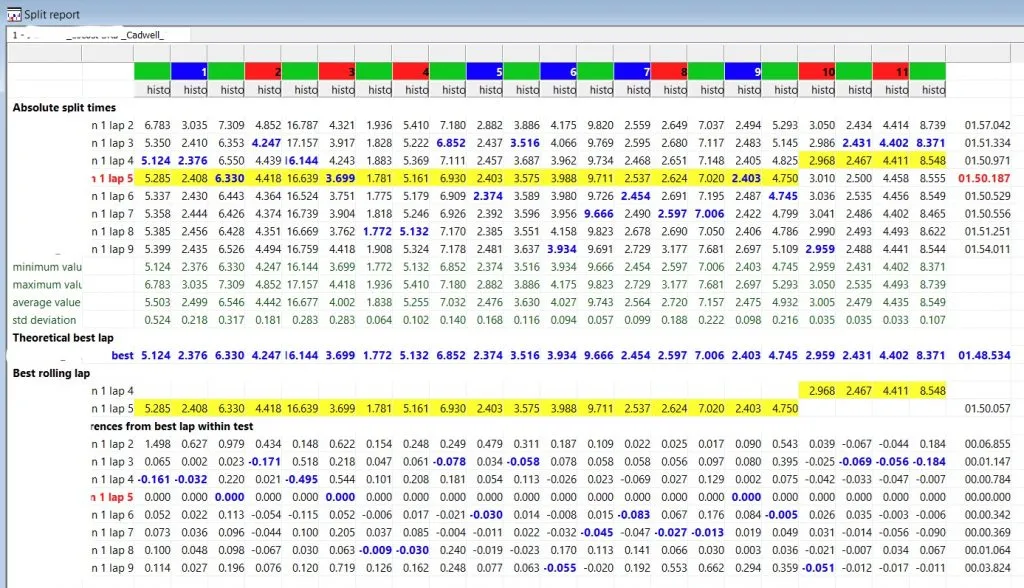
Task: Click the differences from best lap heading
Action: click(172, 426)
